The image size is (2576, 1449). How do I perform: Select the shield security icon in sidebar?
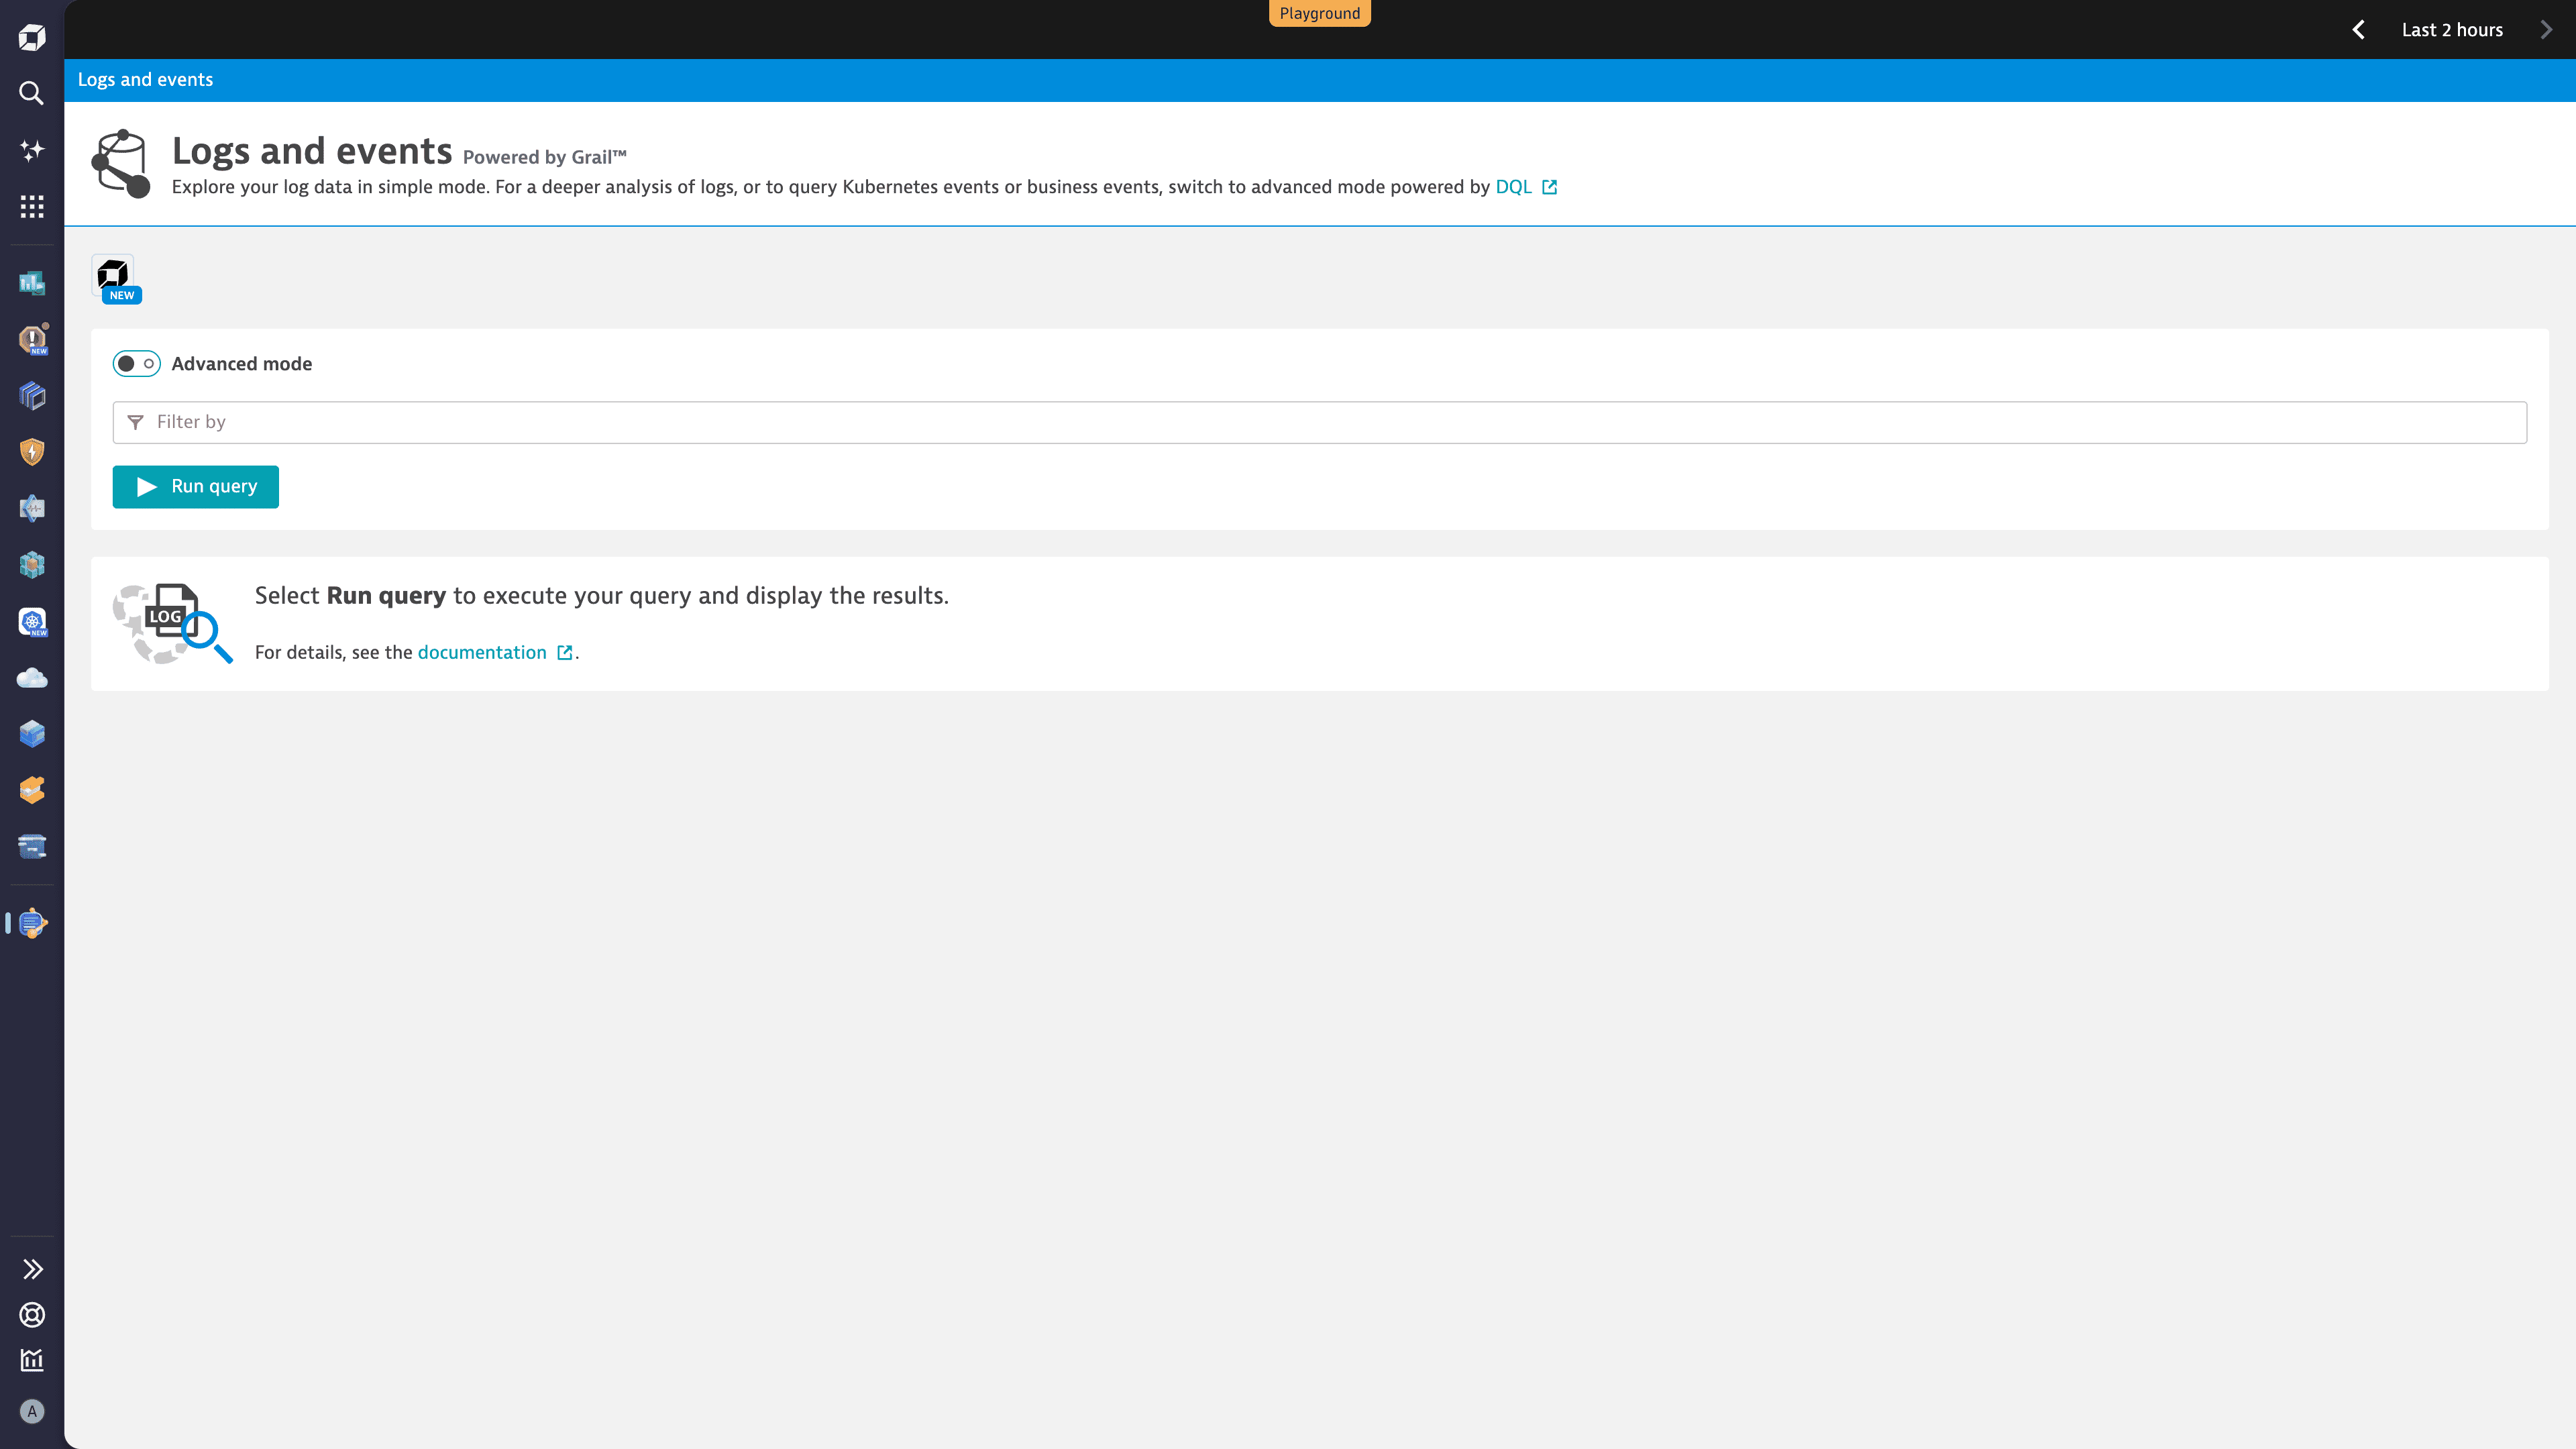click(31, 451)
